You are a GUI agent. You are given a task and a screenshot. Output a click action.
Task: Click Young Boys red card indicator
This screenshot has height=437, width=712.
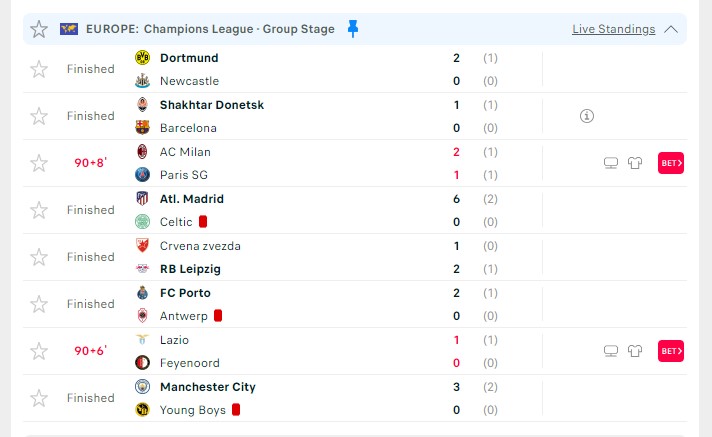pyautogui.click(x=236, y=410)
